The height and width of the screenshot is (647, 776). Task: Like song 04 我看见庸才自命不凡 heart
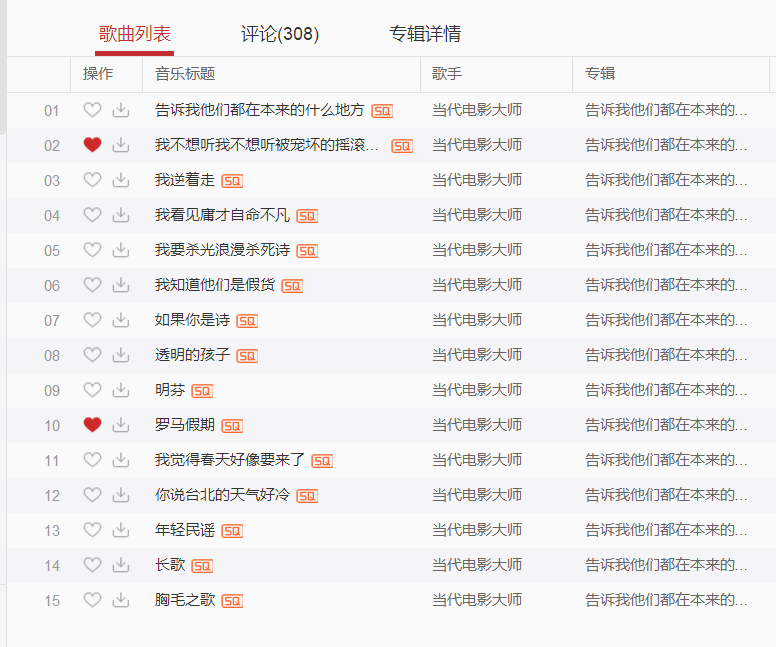coord(92,214)
